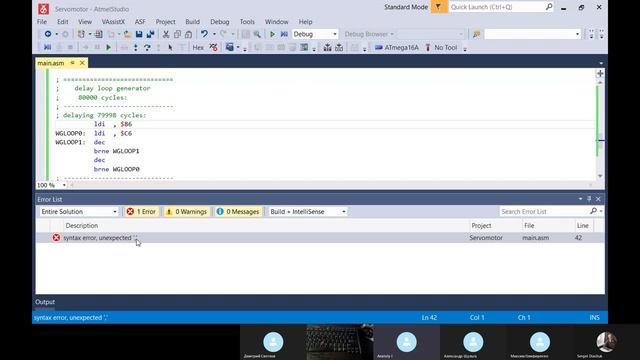640x360 pixels.
Task: Expand the Undo history dropdown arrow
Action: coord(214,34)
